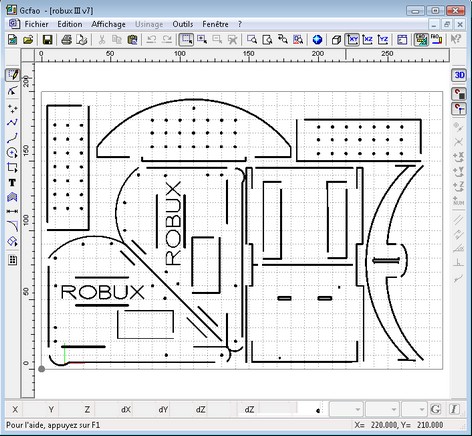The width and height of the screenshot is (472, 436).
Task: Save the drawing with the floppy disk icon
Action: click(x=47, y=40)
